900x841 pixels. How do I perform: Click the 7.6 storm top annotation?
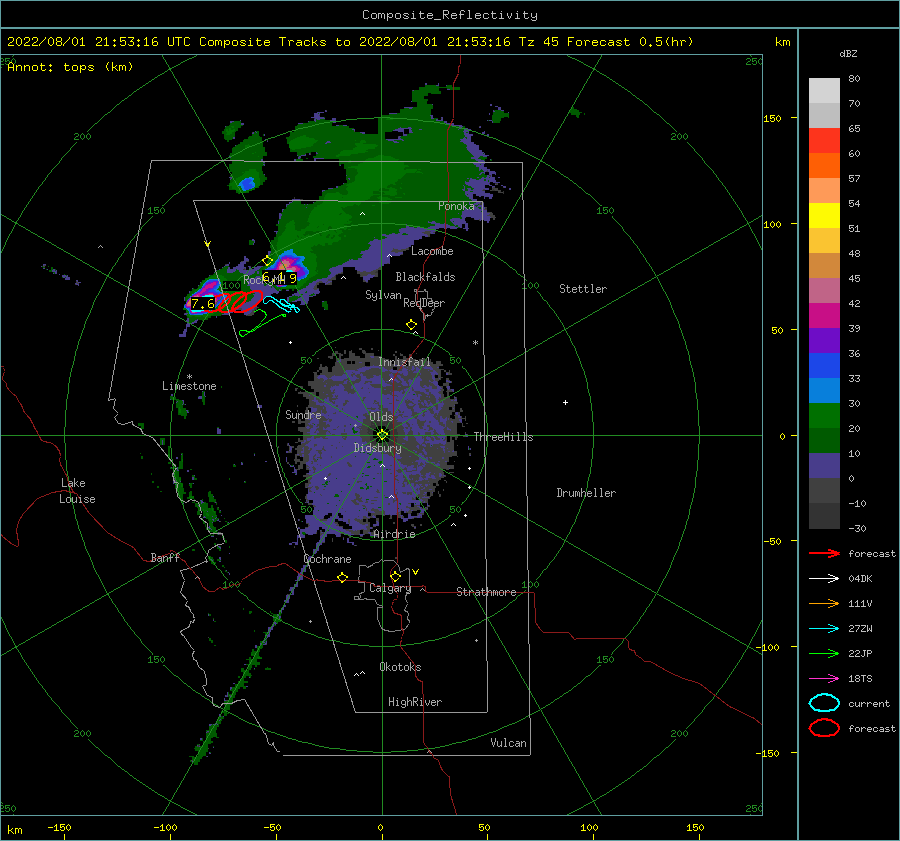pyautogui.click(x=203, y=304)
